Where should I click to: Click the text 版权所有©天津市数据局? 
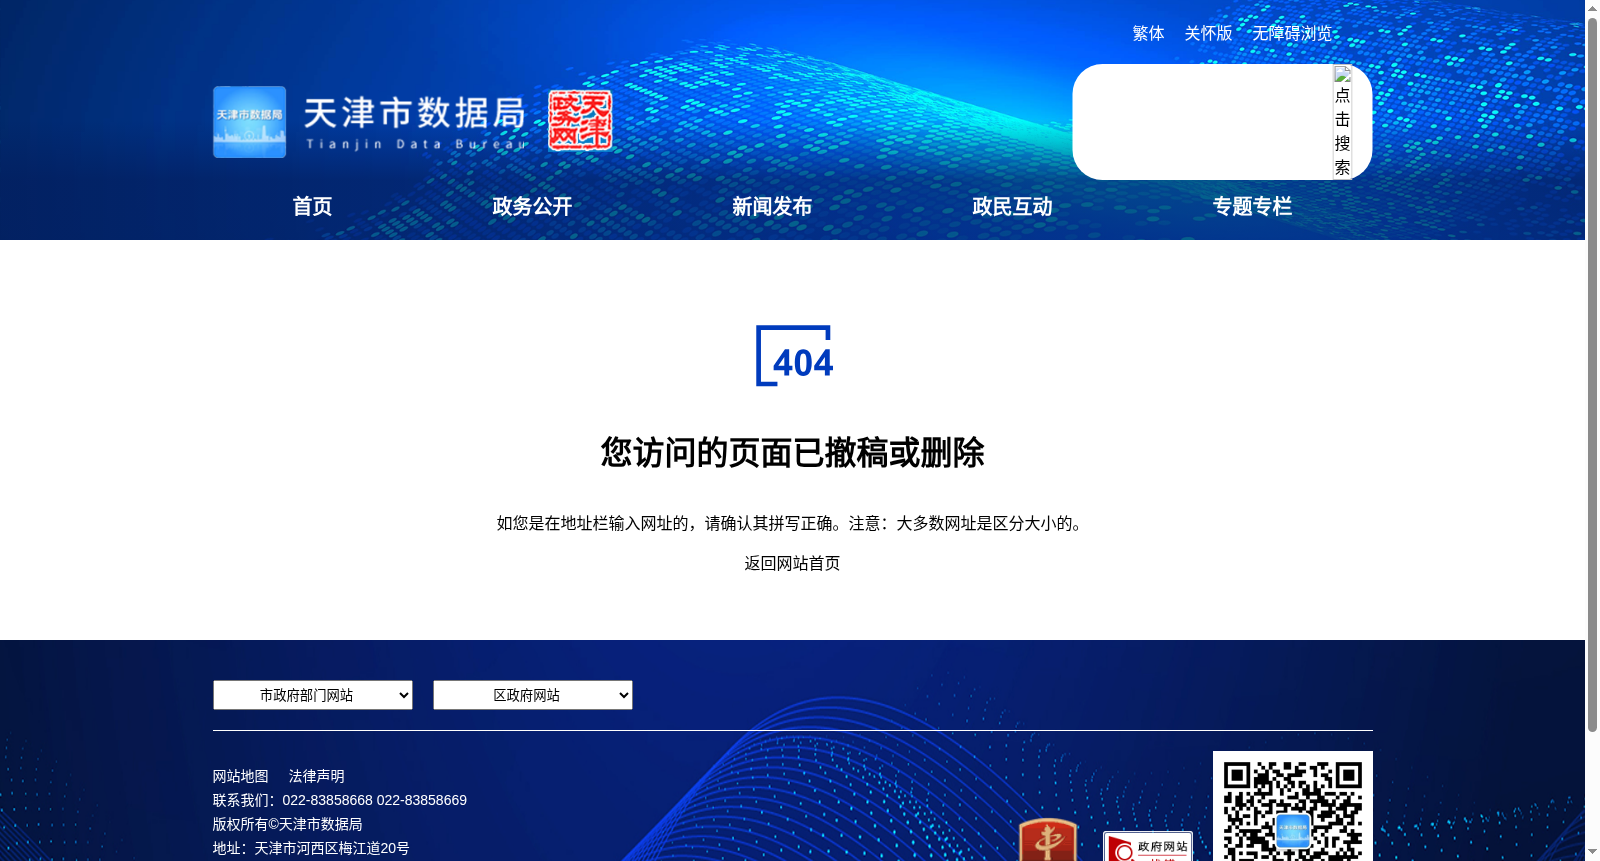coord(288,824)
